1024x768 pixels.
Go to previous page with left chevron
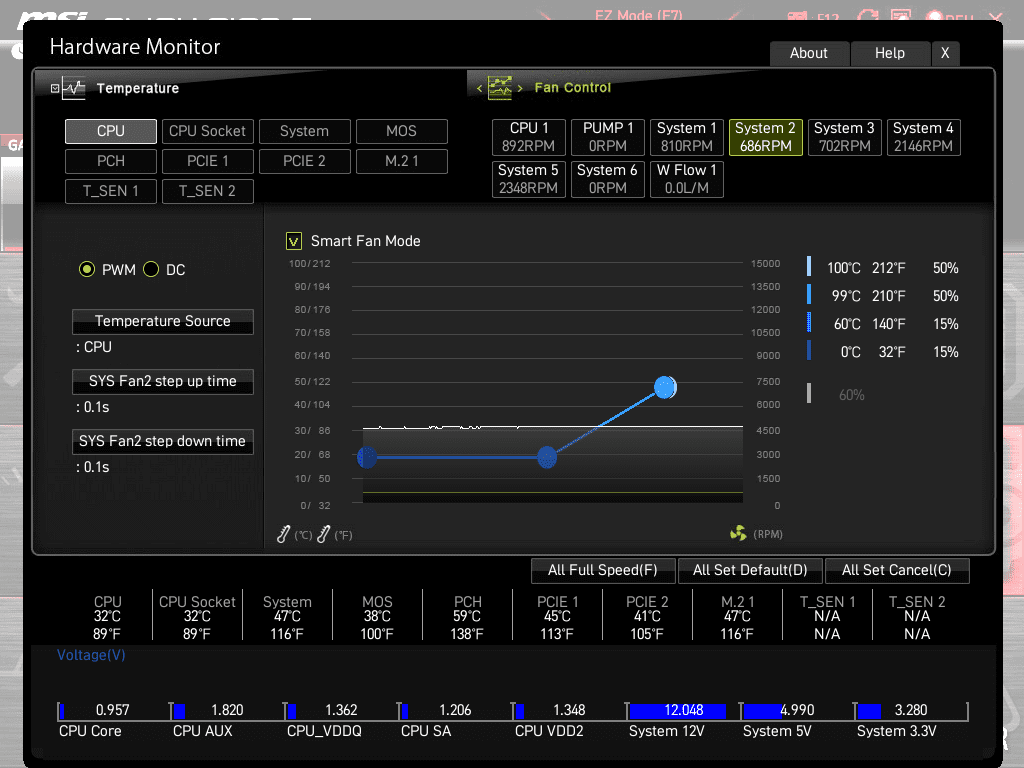479,88
